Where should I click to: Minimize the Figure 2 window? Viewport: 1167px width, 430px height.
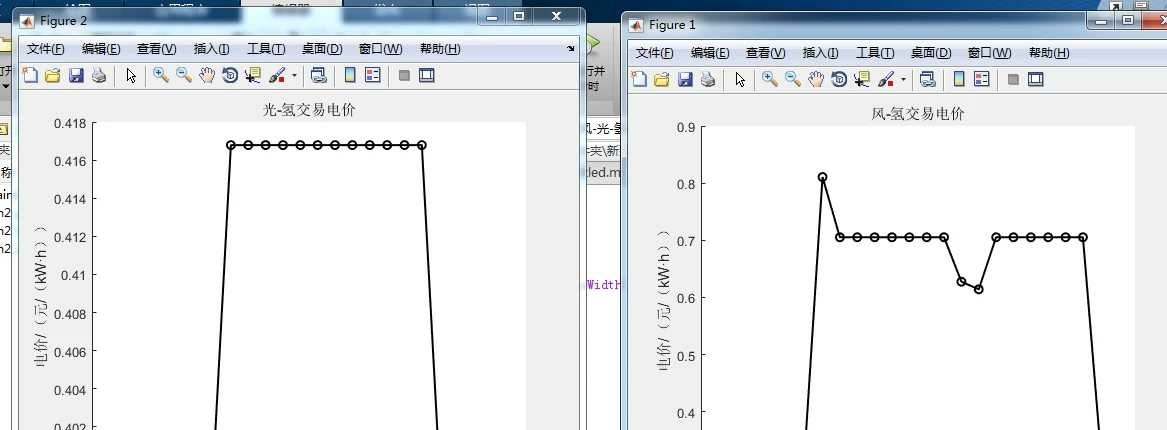tap(493, 16)
